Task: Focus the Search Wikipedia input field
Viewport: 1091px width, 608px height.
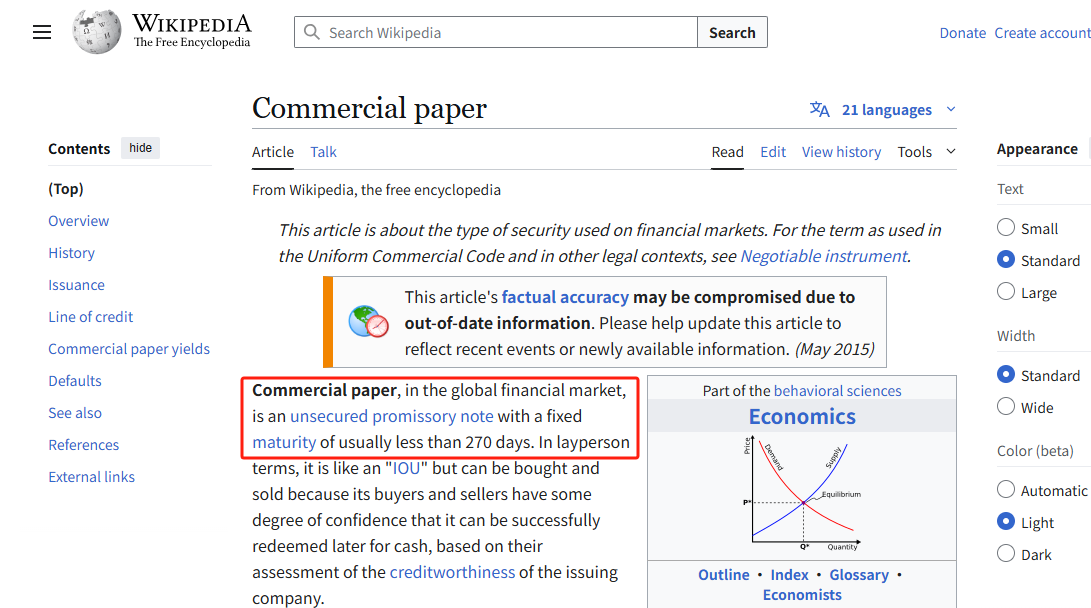Action: coord(495,33)
